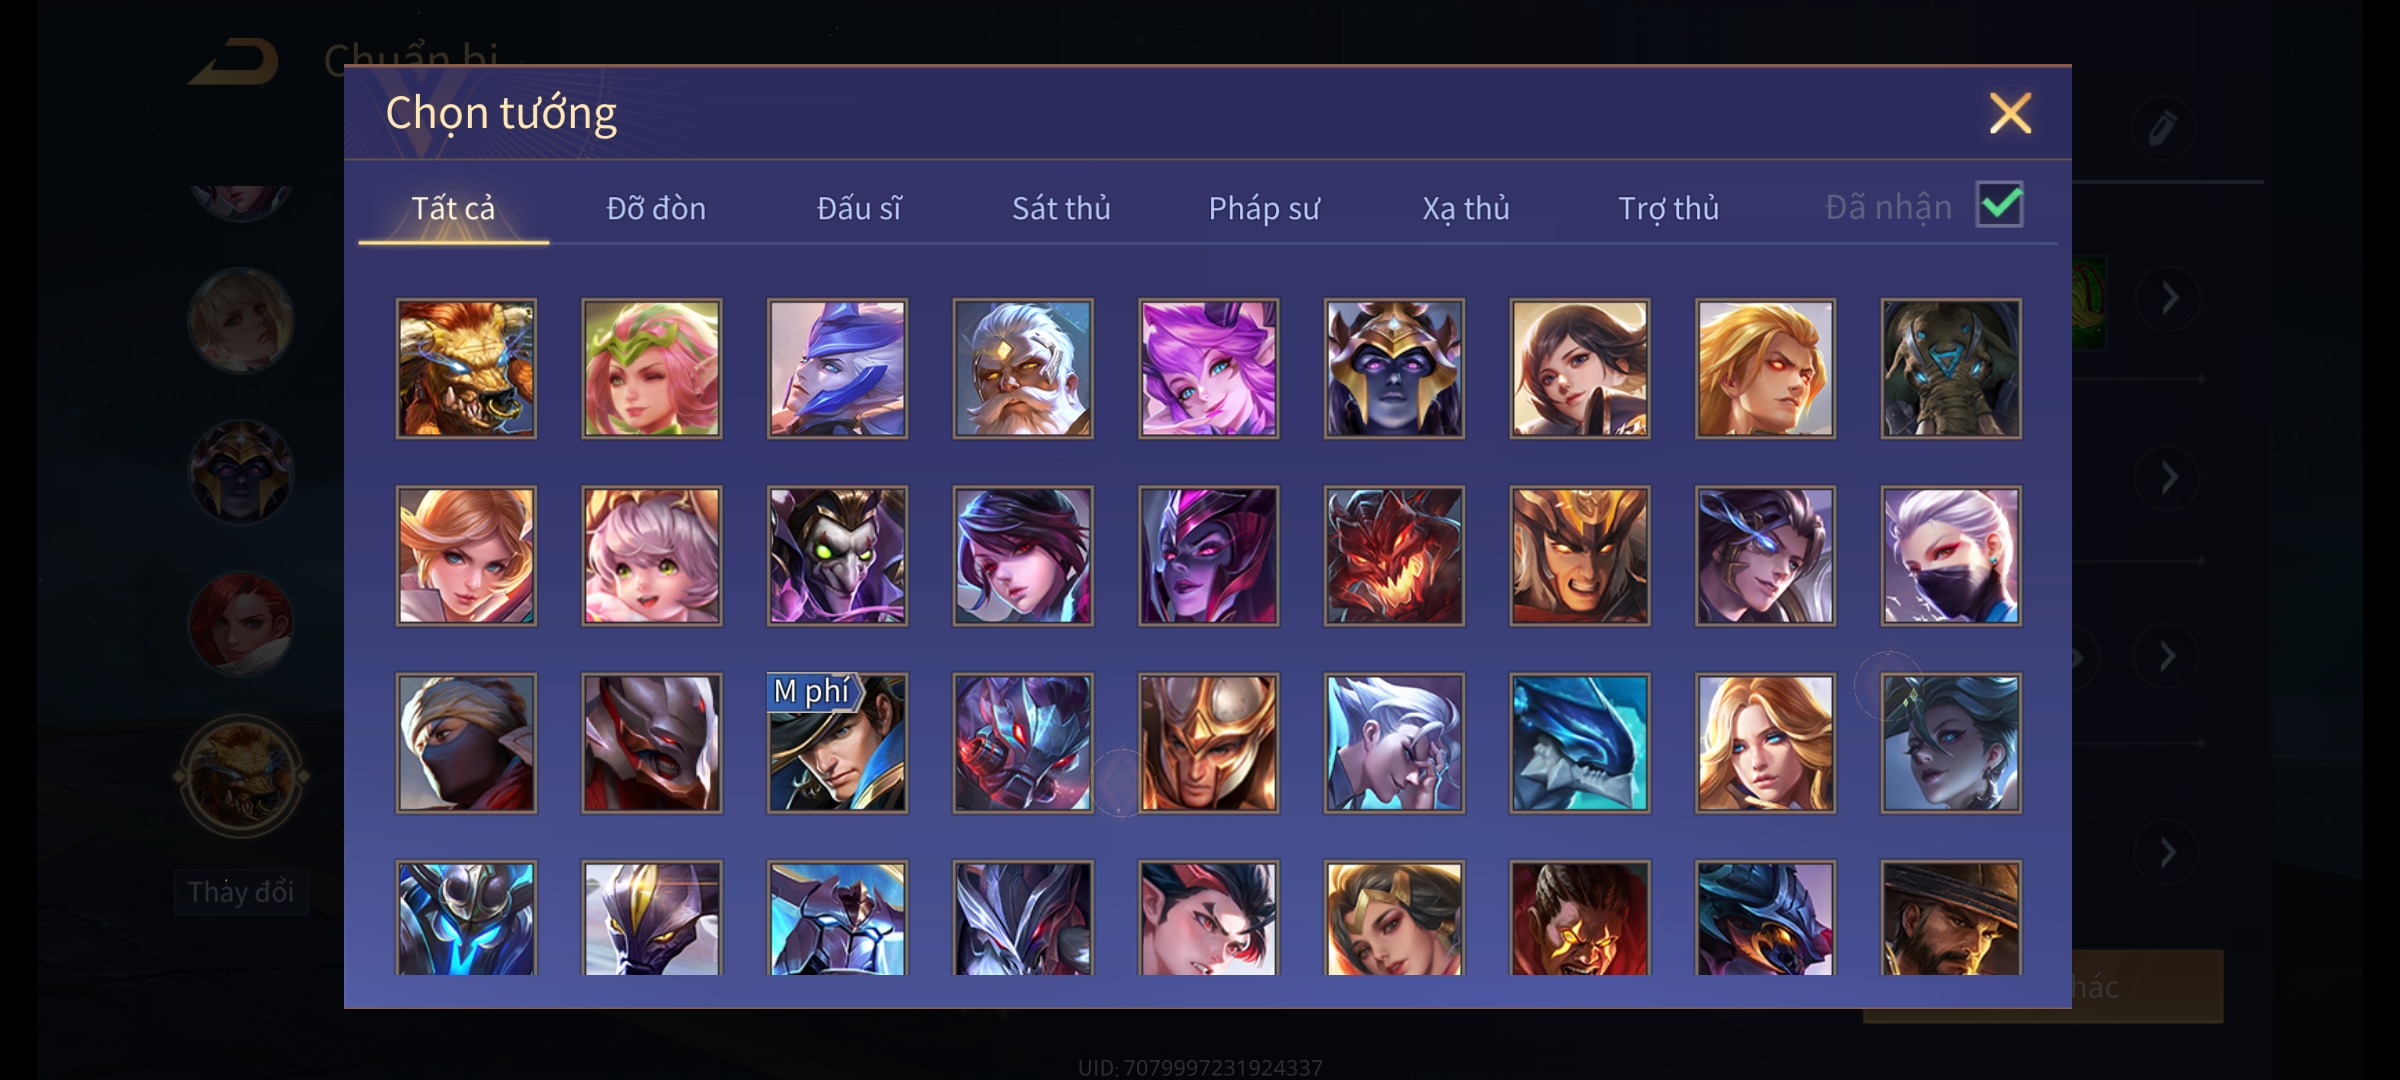Pick the blonde woman with blue eyes hero

coord(1765,743)
